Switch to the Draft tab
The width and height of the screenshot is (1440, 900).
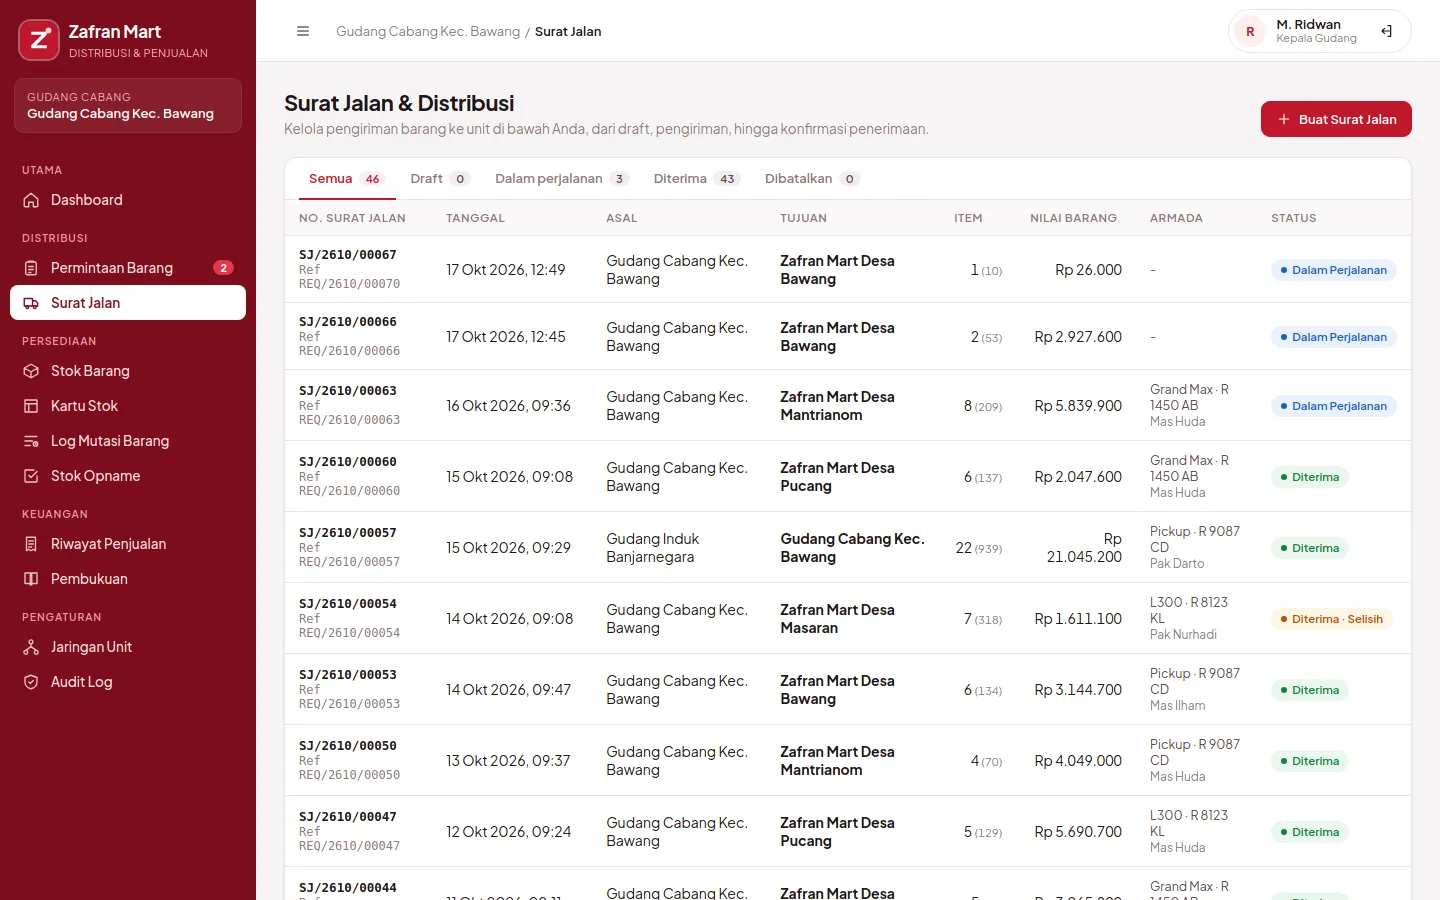click(439, 179)
